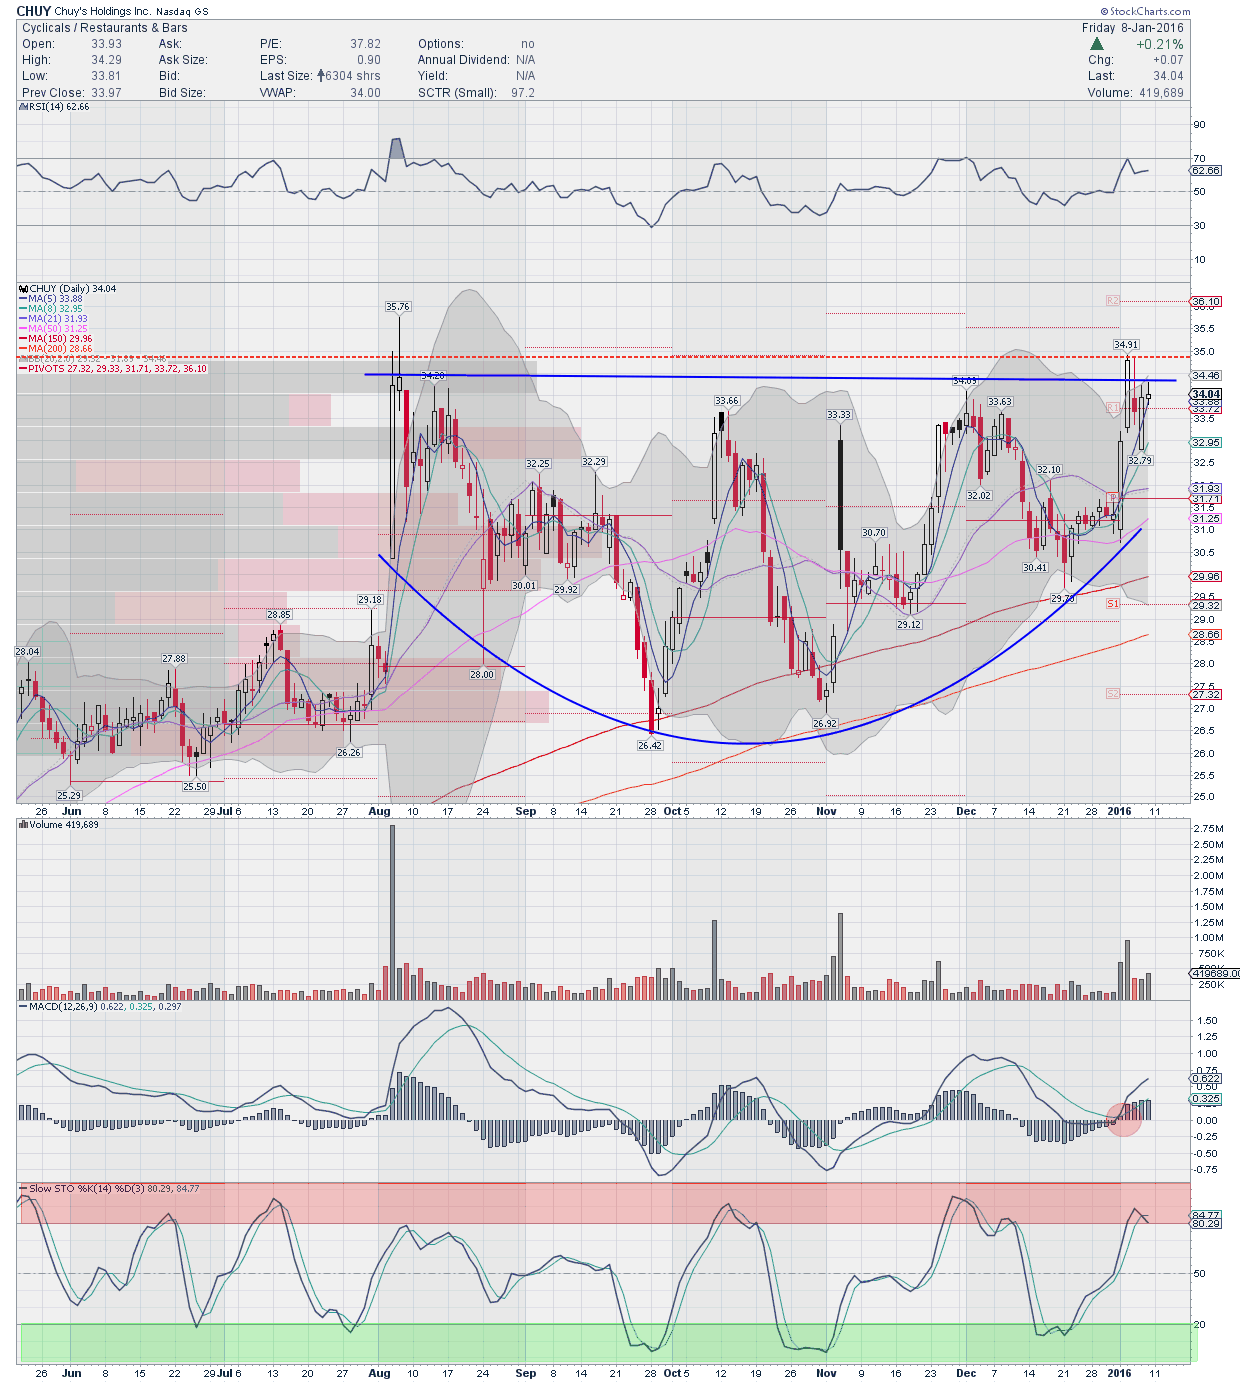Click the S2 pivot marker
This screenshot has width=1240, height=1383.
1113,693
